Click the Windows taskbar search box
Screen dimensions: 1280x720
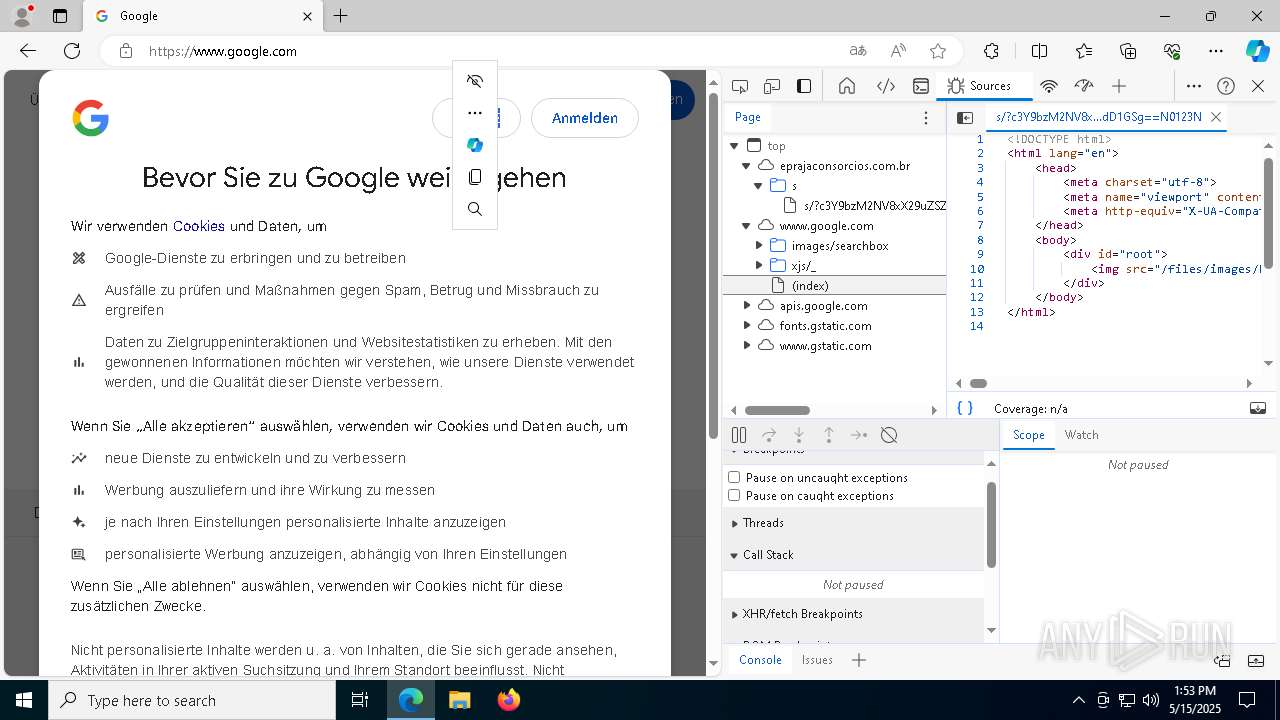coord(192,700)
